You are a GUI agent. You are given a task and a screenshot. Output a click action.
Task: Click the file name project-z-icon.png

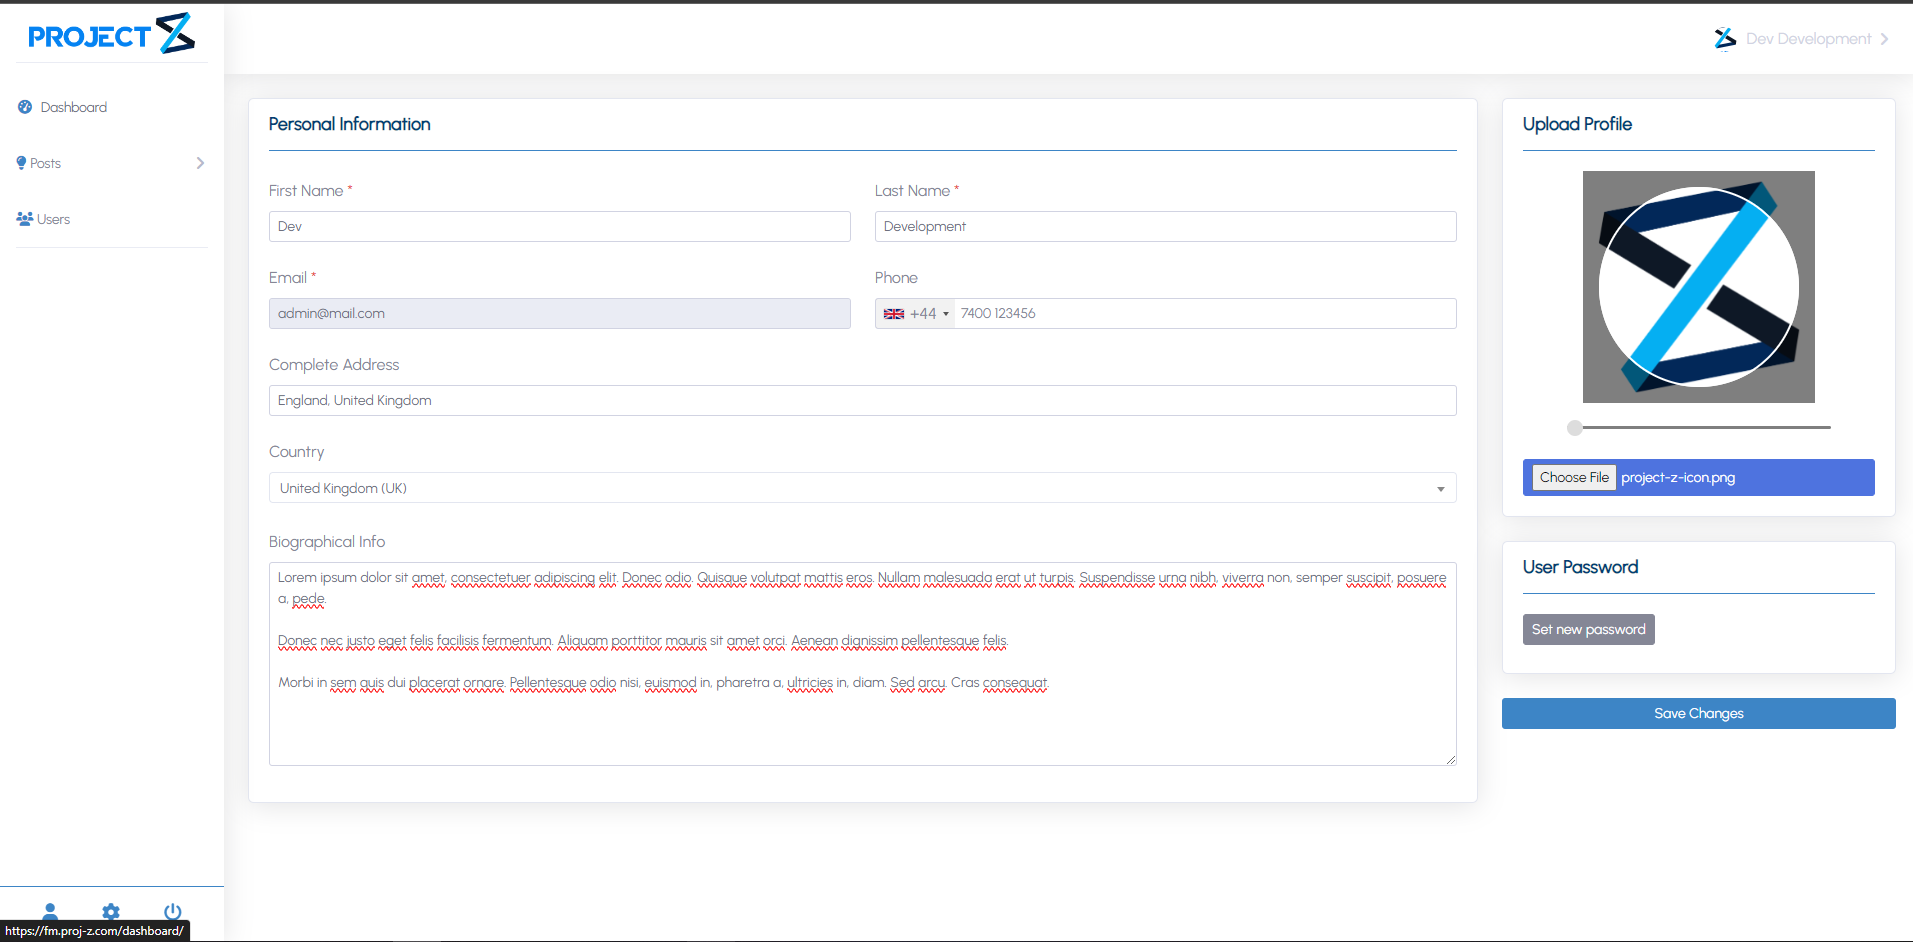(1678, 477)
